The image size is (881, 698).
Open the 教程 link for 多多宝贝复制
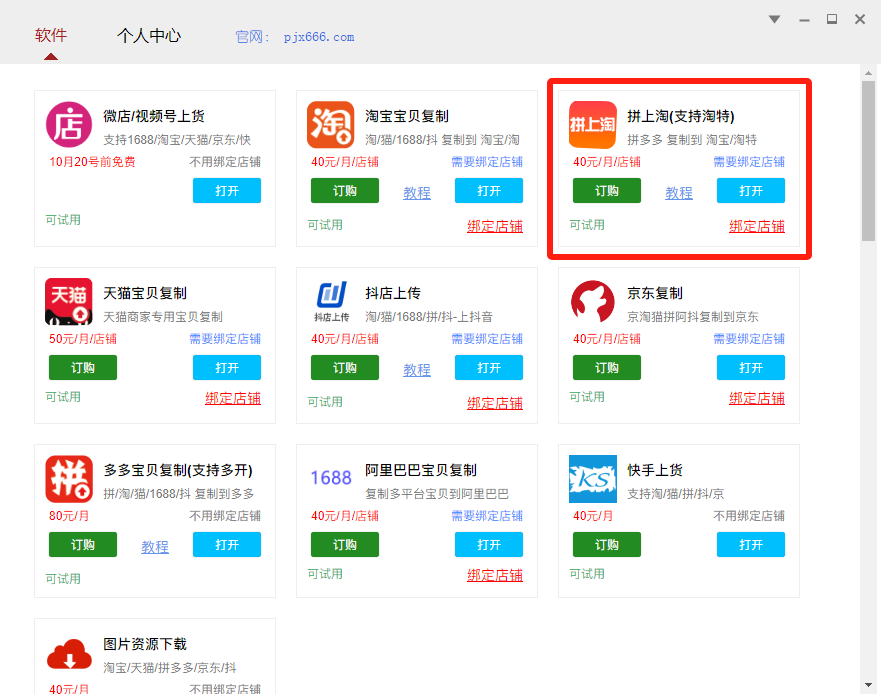(x=155, y=547)
